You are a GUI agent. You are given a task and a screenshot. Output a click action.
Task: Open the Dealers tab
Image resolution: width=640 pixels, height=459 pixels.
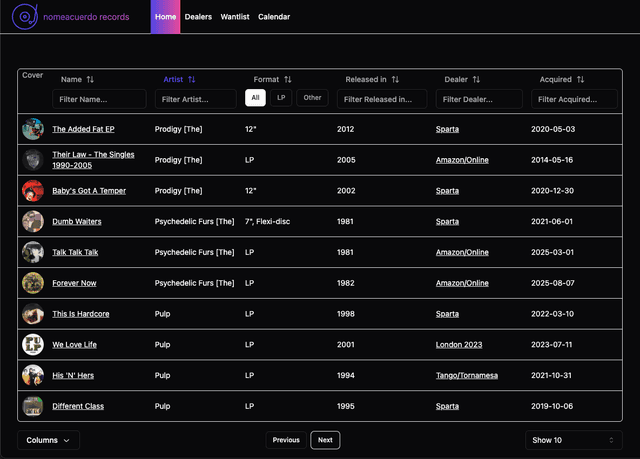pyautogui.click(x=198, y=17)
